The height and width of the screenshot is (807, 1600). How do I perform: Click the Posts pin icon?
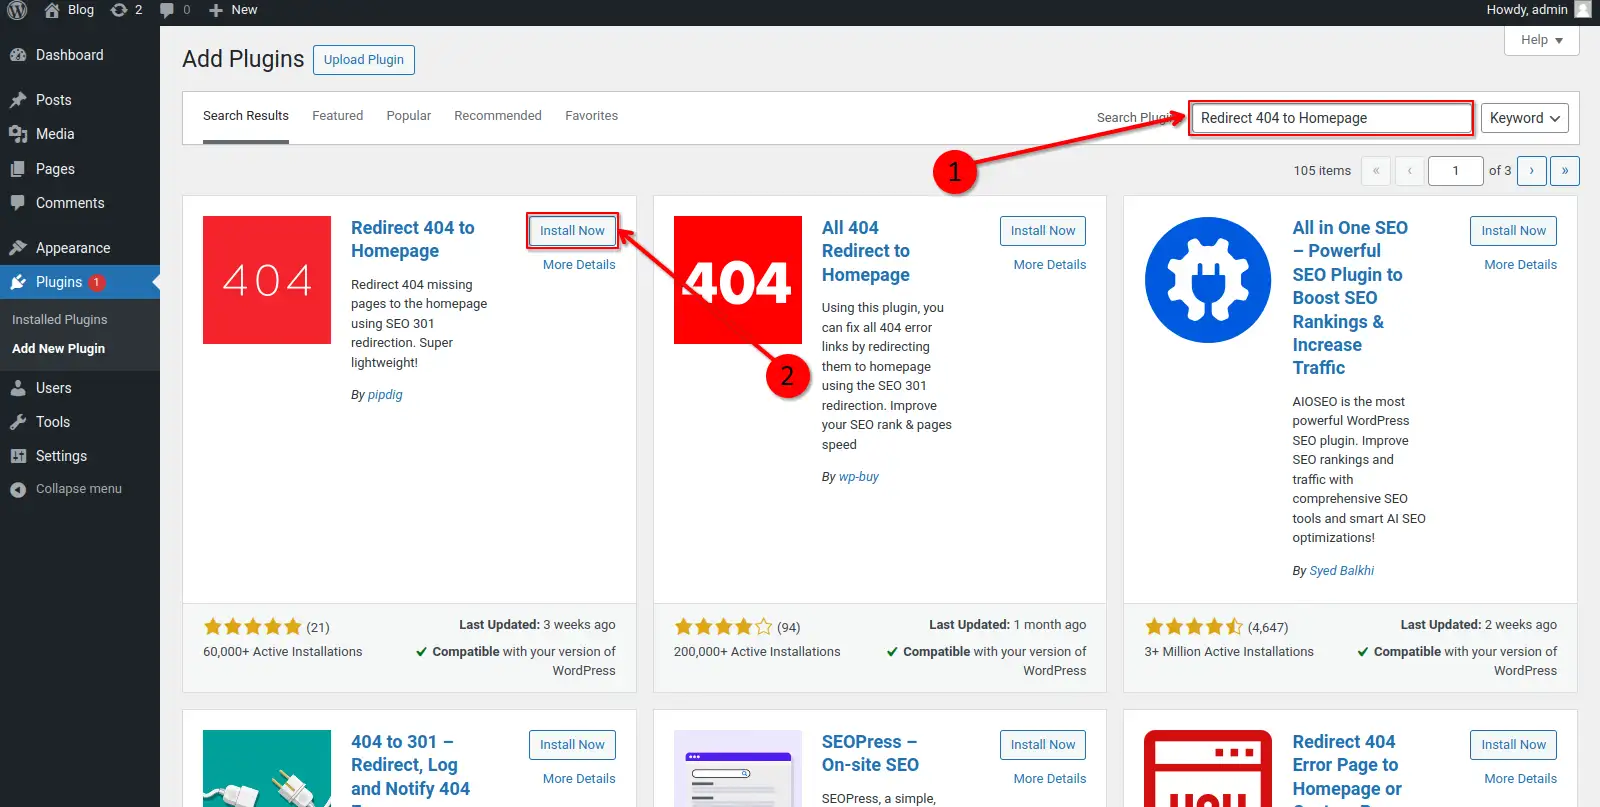point(18,100)
